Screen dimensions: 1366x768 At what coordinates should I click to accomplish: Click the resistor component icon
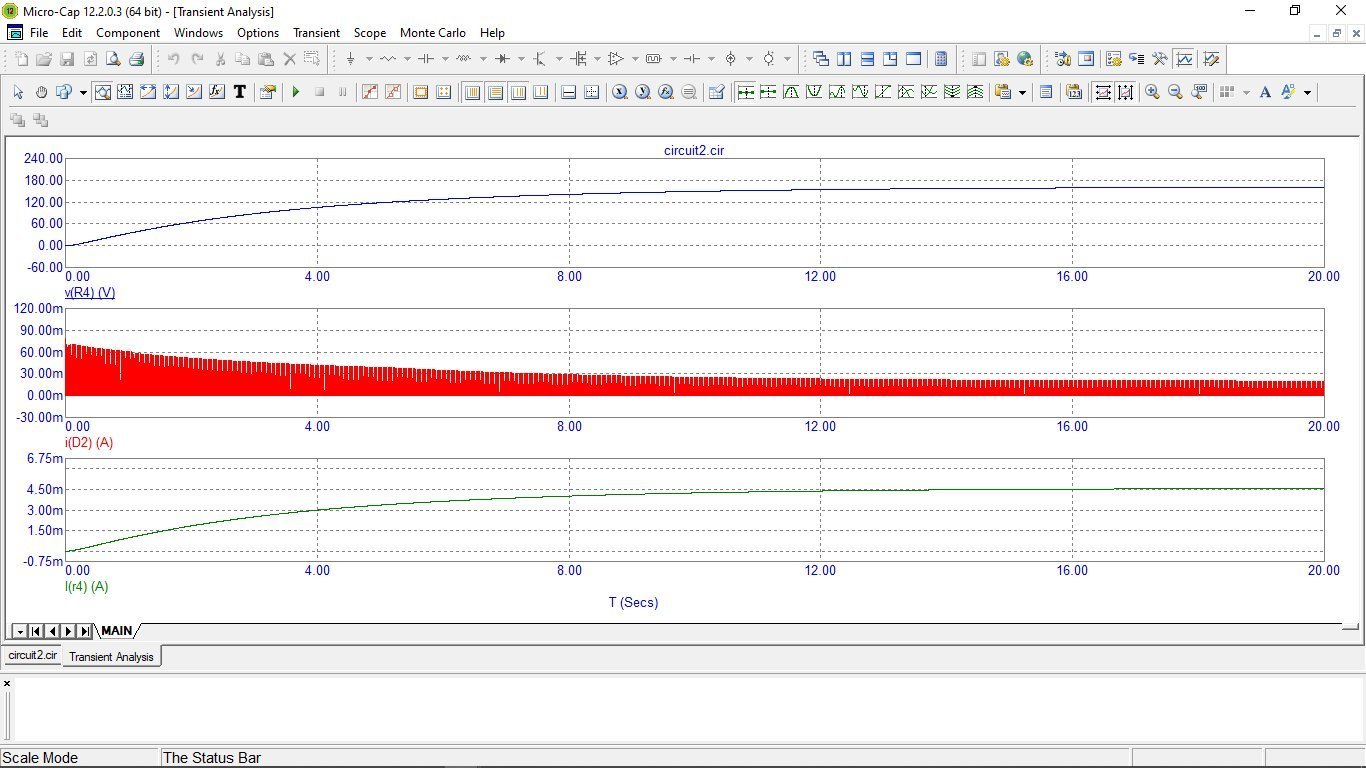388,59
